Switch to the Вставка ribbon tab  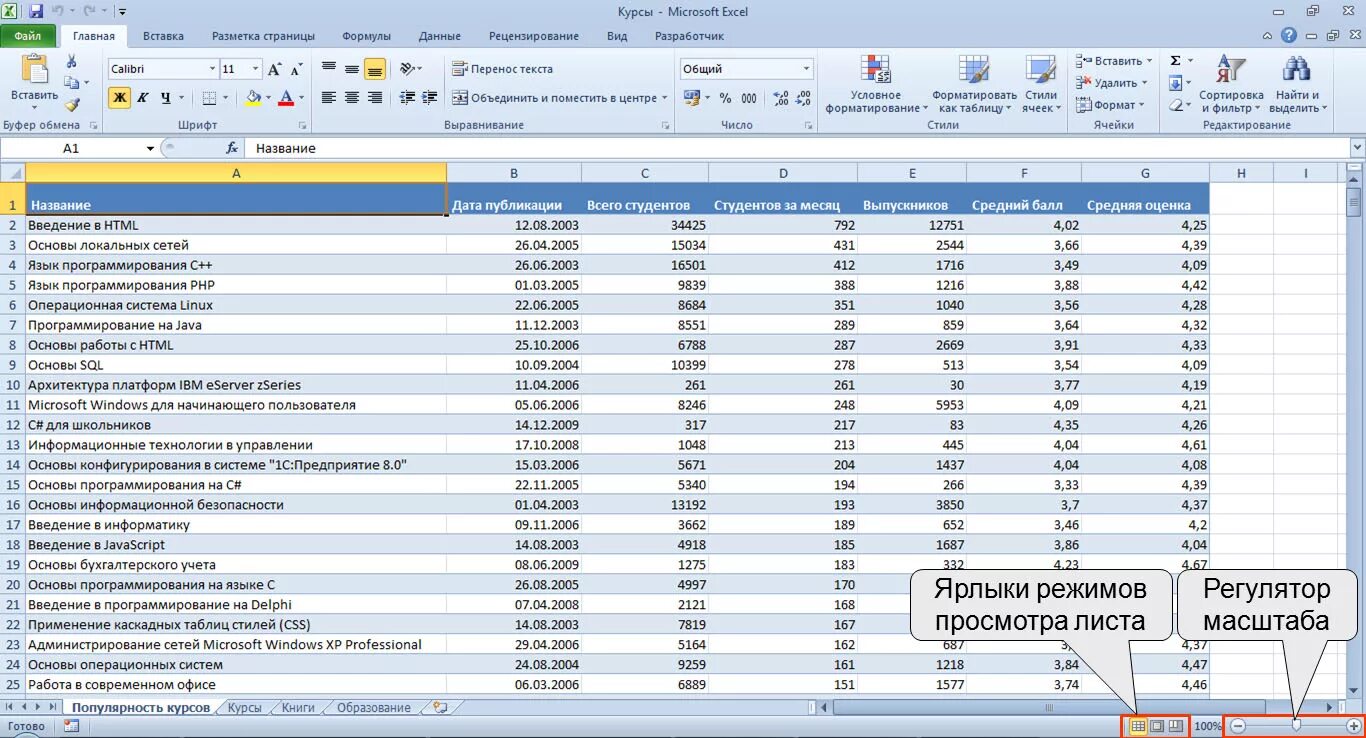pos(163,36)
